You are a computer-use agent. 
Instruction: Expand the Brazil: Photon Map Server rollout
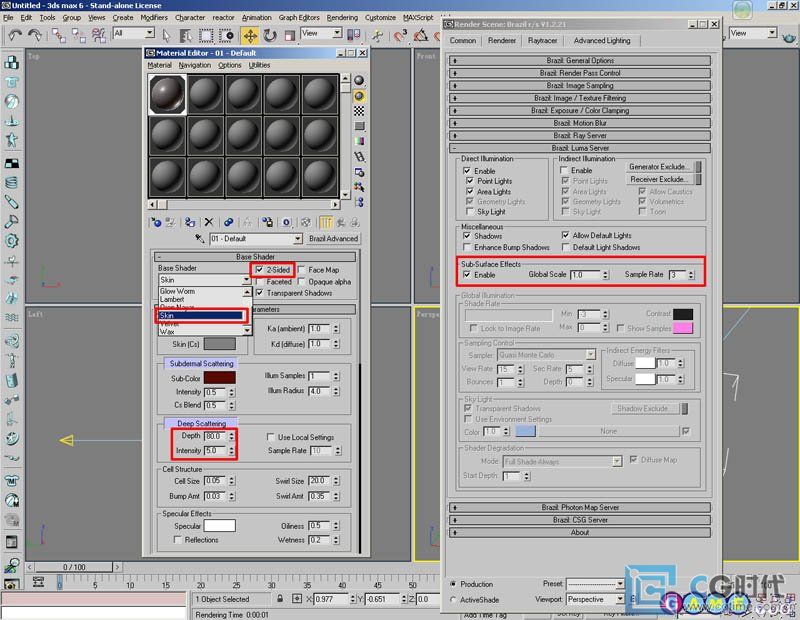[x=580, y=507]
